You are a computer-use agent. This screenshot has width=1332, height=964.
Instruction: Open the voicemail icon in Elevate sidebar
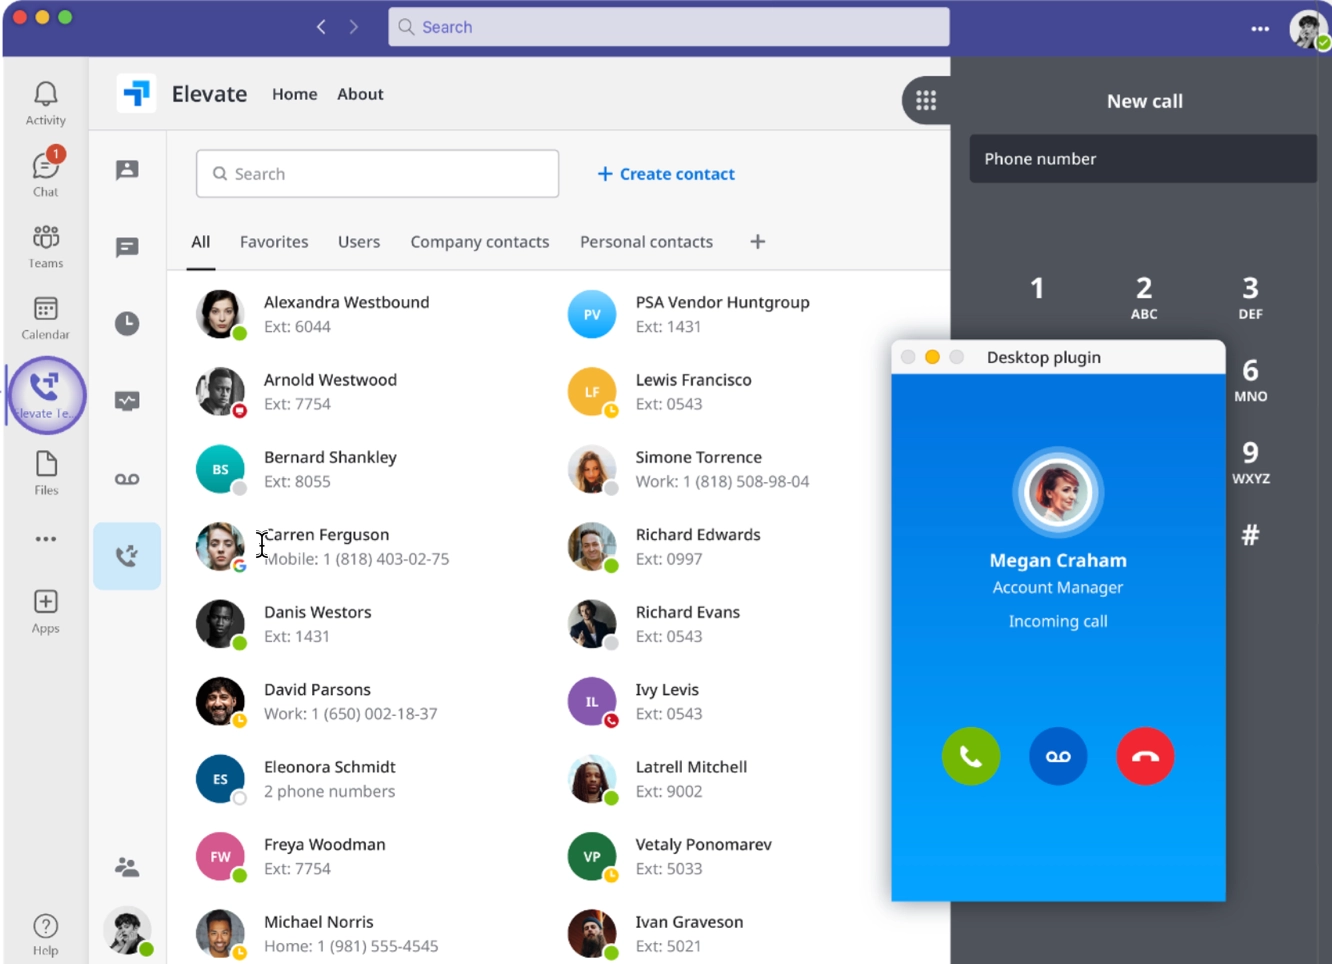127,479
